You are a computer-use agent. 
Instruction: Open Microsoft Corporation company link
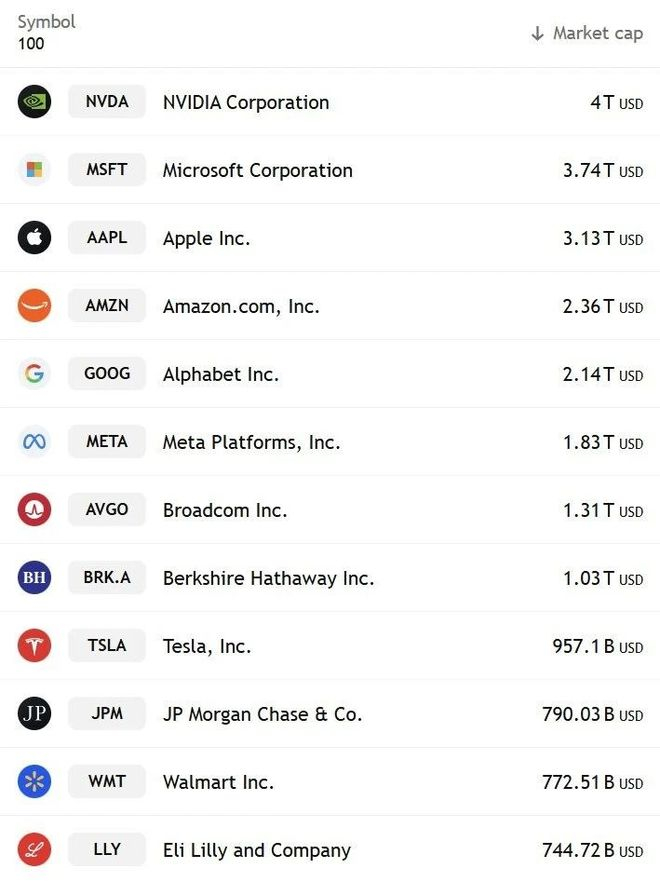[257, 171]
